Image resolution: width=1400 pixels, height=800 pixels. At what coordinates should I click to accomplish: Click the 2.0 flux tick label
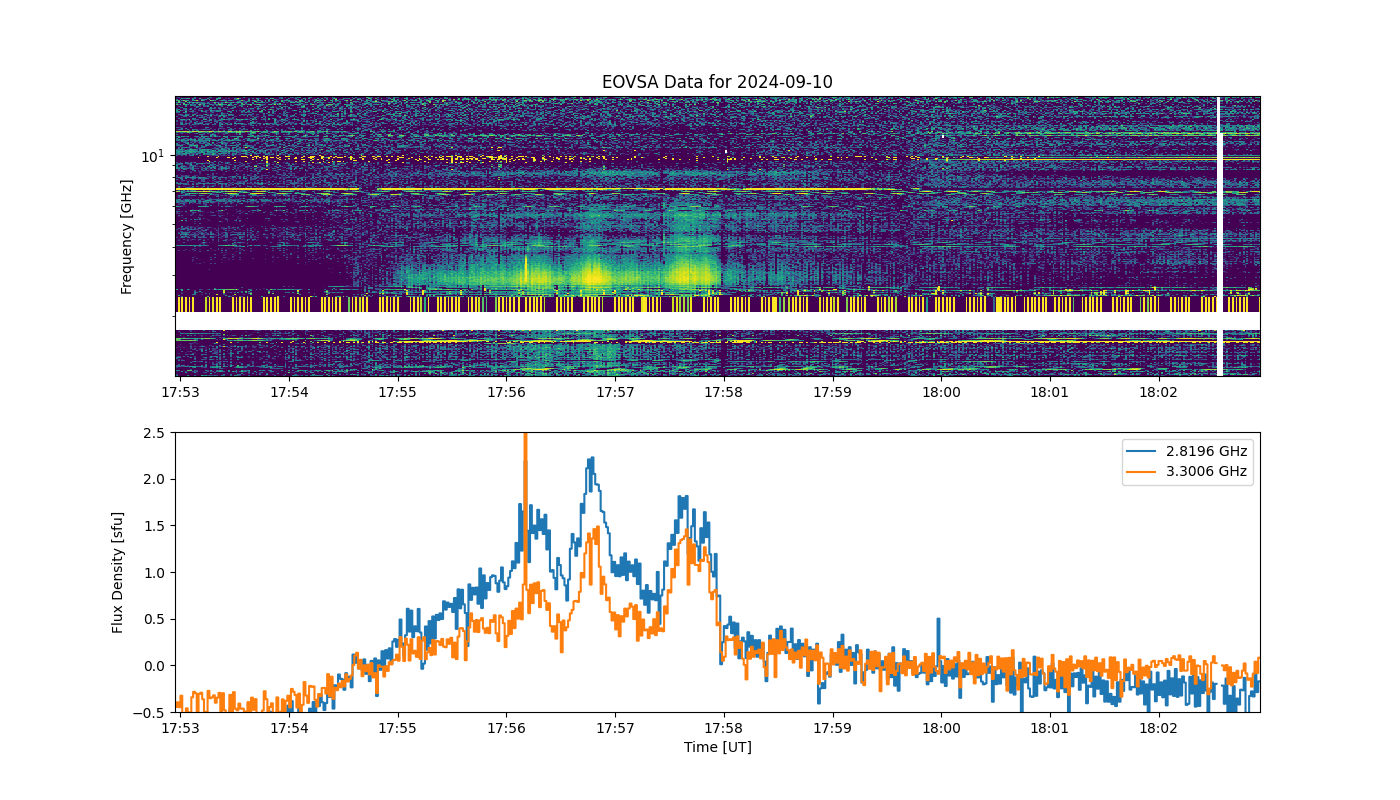[x=155, y=479]
